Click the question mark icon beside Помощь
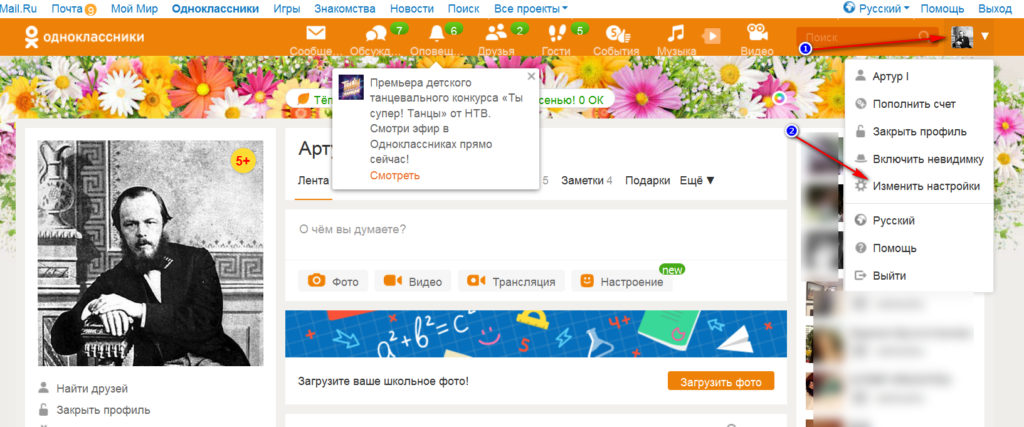Viewport: 1024px width, 427px height. [x=861, y=248]
